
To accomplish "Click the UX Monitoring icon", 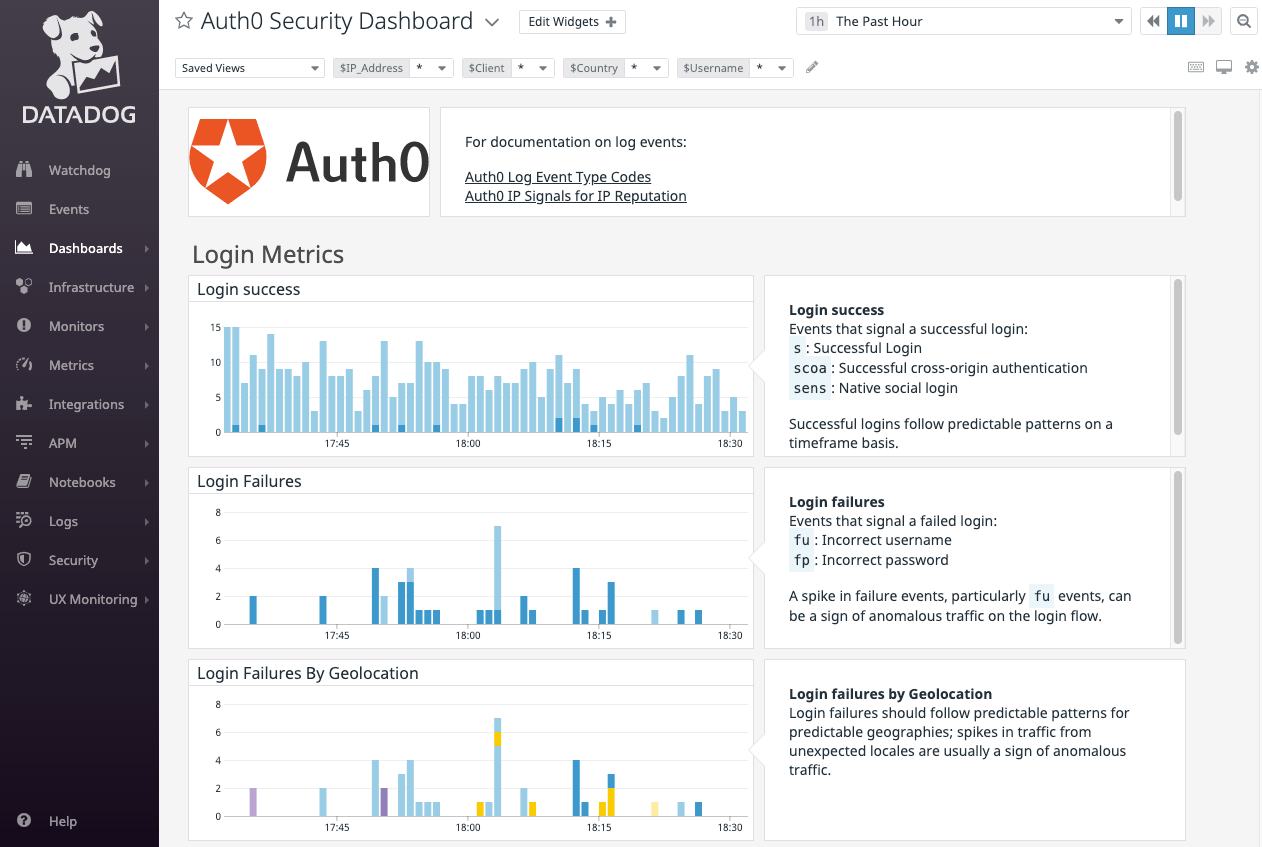I will (25, 599).
